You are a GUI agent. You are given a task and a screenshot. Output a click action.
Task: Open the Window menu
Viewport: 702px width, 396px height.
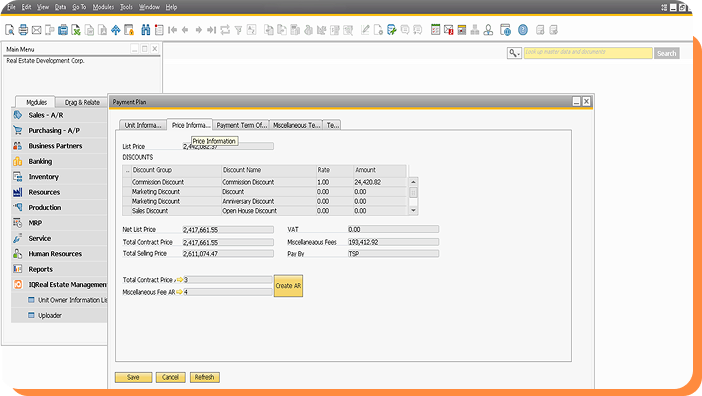(149, 7)
